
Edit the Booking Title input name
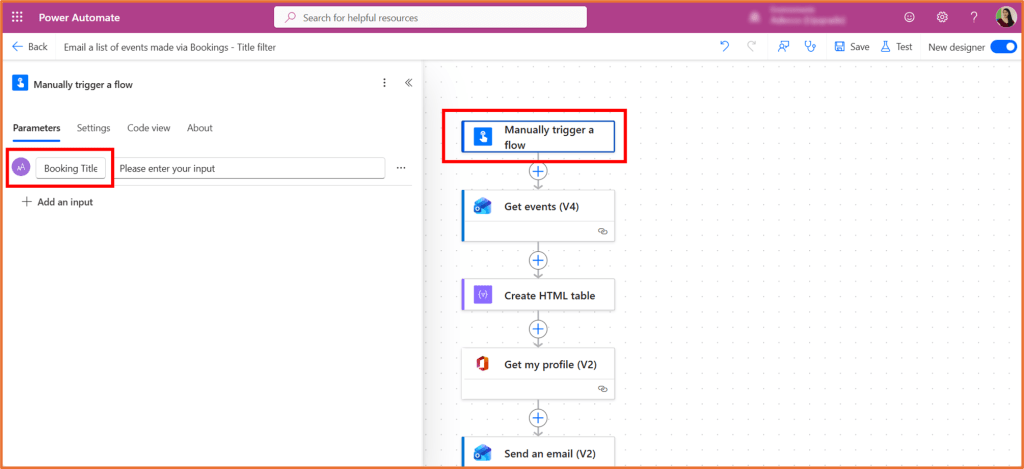tap(71, 168)
